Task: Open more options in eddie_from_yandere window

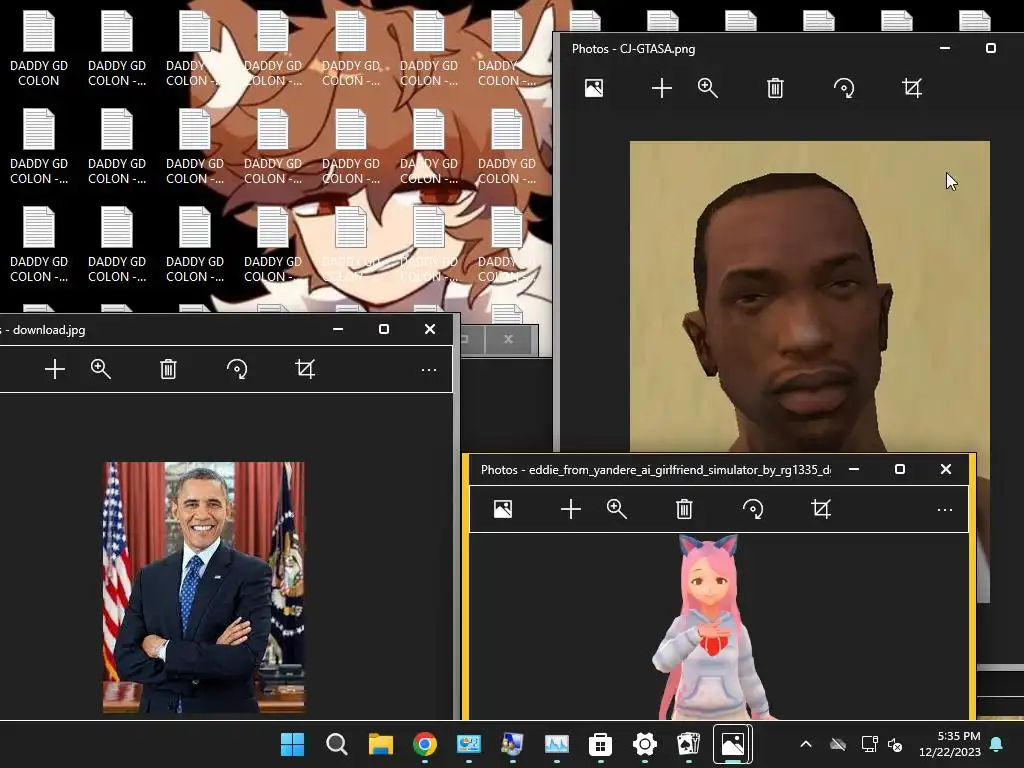Action: pyautogui.click(x=945, y=509)
